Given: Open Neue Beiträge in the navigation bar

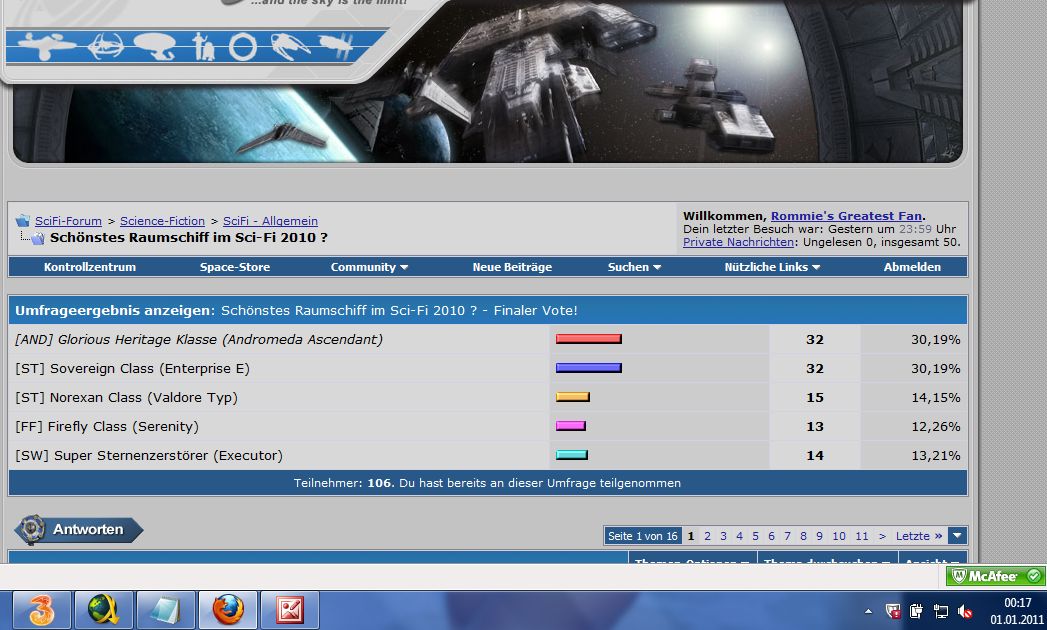Looking at the screenshot, I should (512, 267).
